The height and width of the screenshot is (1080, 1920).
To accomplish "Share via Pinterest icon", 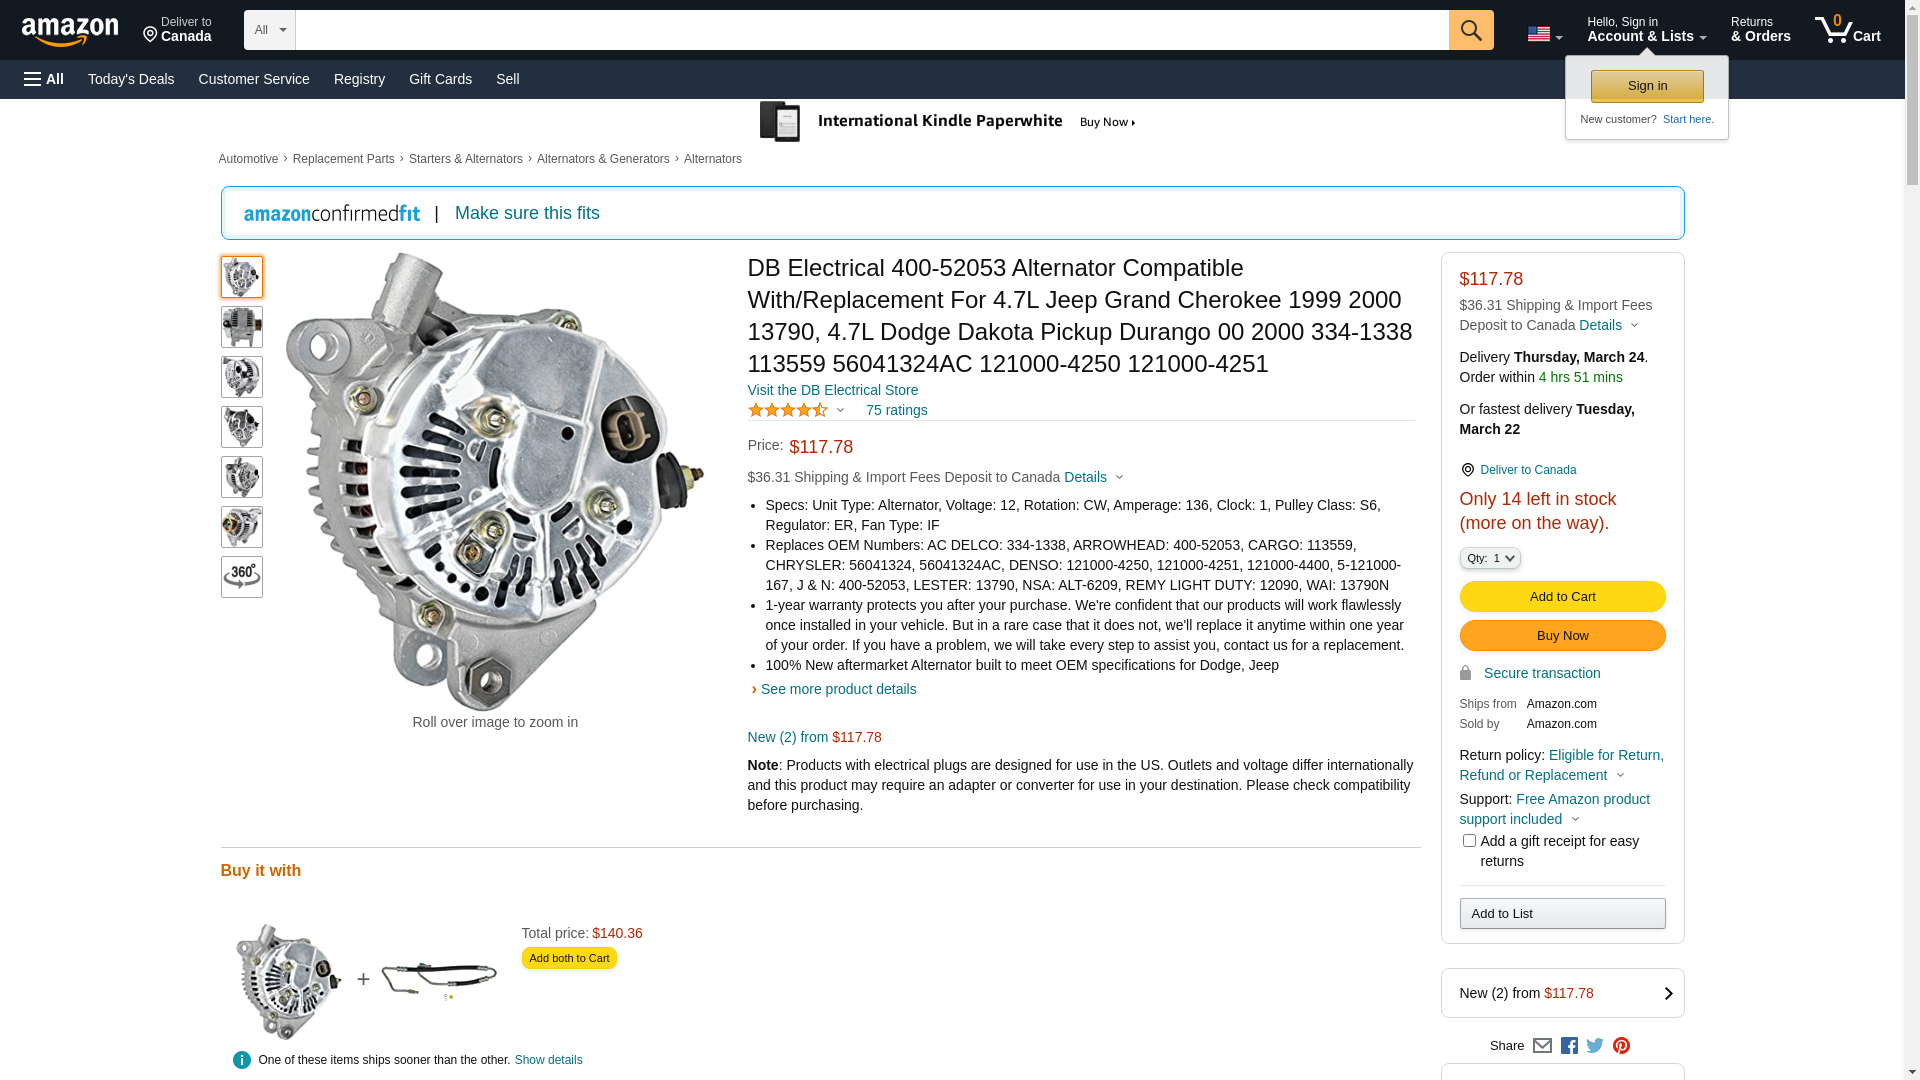I will coord(1621,1046).
